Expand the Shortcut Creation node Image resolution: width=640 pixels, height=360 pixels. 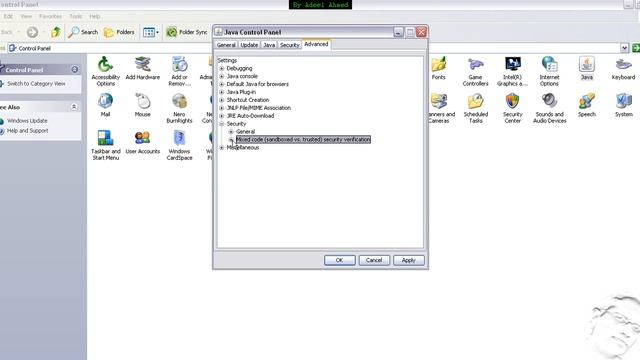[x=222, y=100]
